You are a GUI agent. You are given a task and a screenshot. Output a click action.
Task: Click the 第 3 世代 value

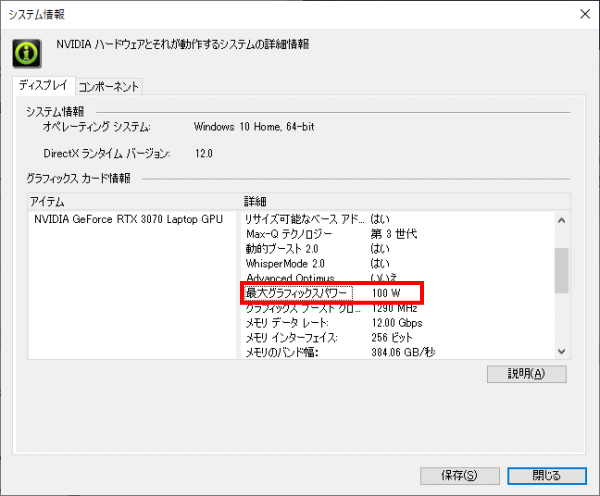click(x=394, y=234)
